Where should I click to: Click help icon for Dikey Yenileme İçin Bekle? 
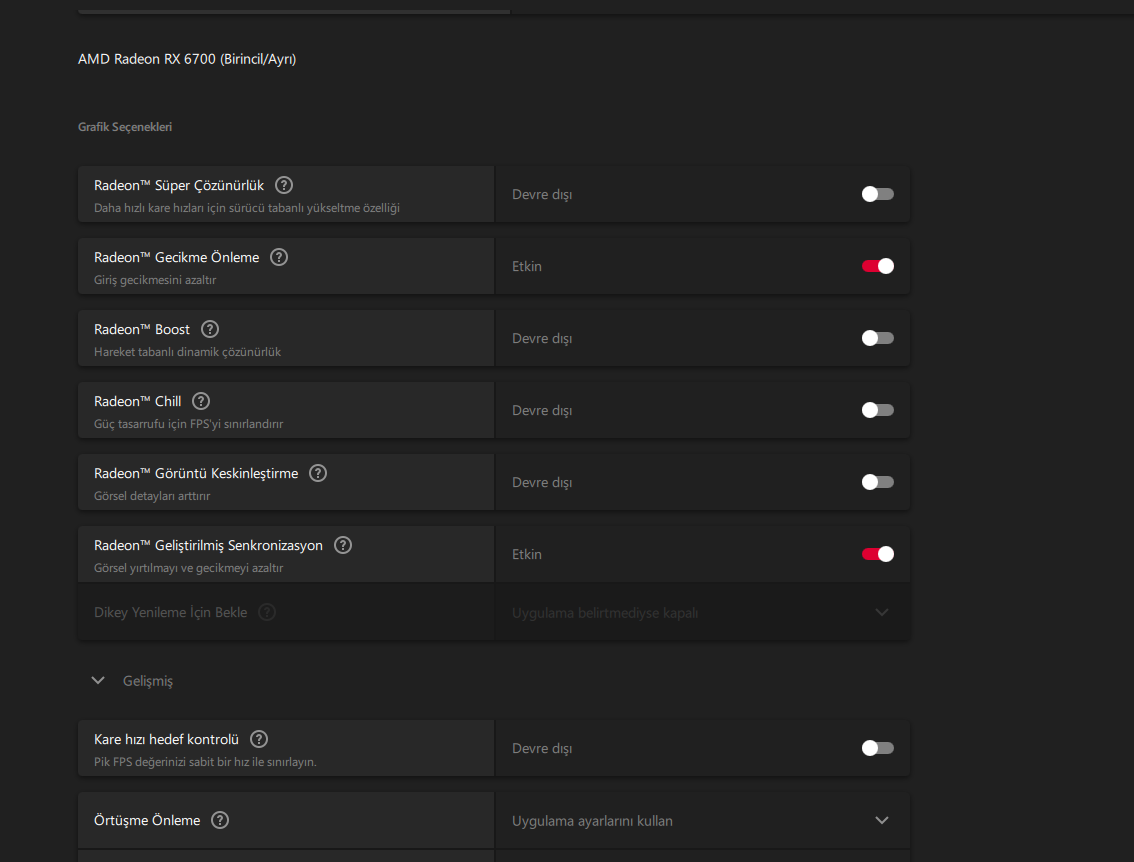coord(267,612)
